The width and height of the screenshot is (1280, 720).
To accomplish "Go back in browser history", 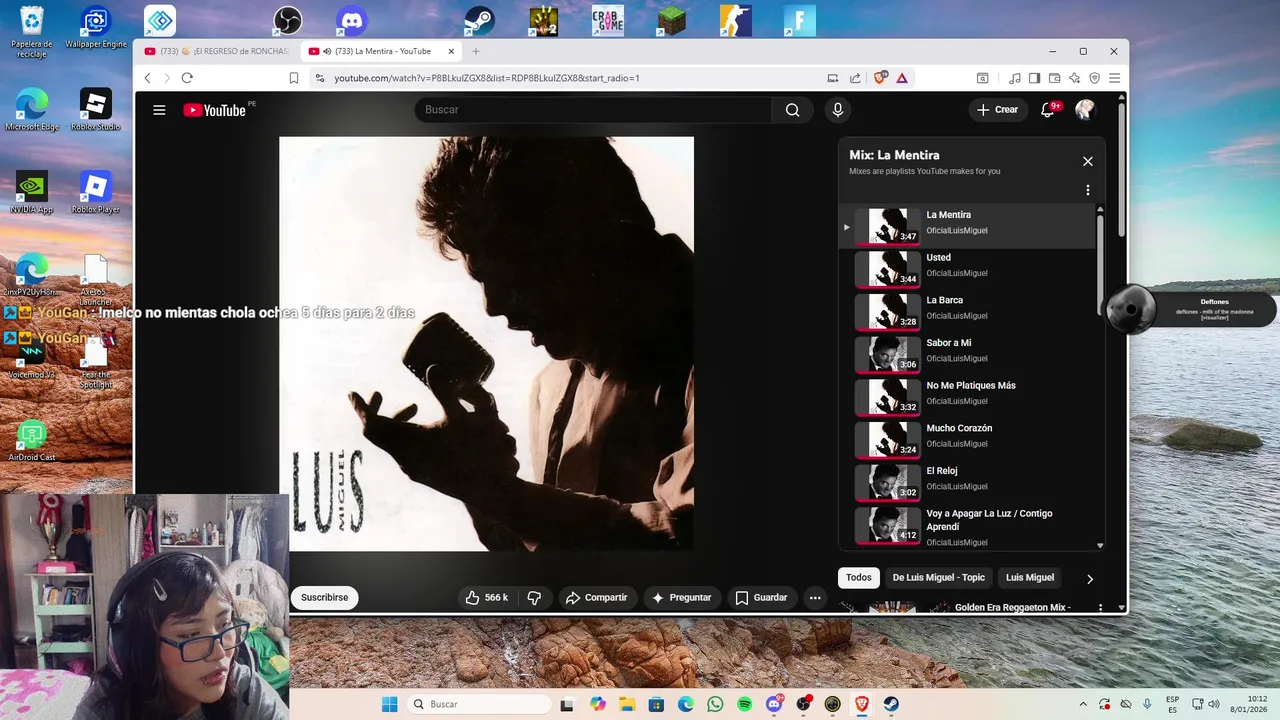I will click(147, 78).
